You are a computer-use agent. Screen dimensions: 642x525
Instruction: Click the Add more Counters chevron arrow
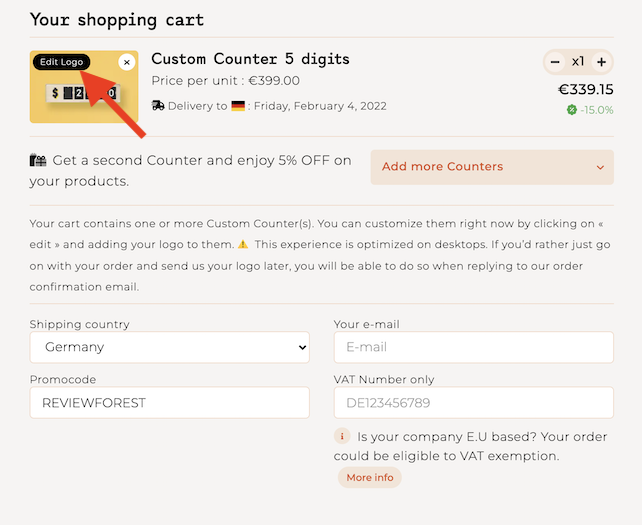(x=600, y=168)
